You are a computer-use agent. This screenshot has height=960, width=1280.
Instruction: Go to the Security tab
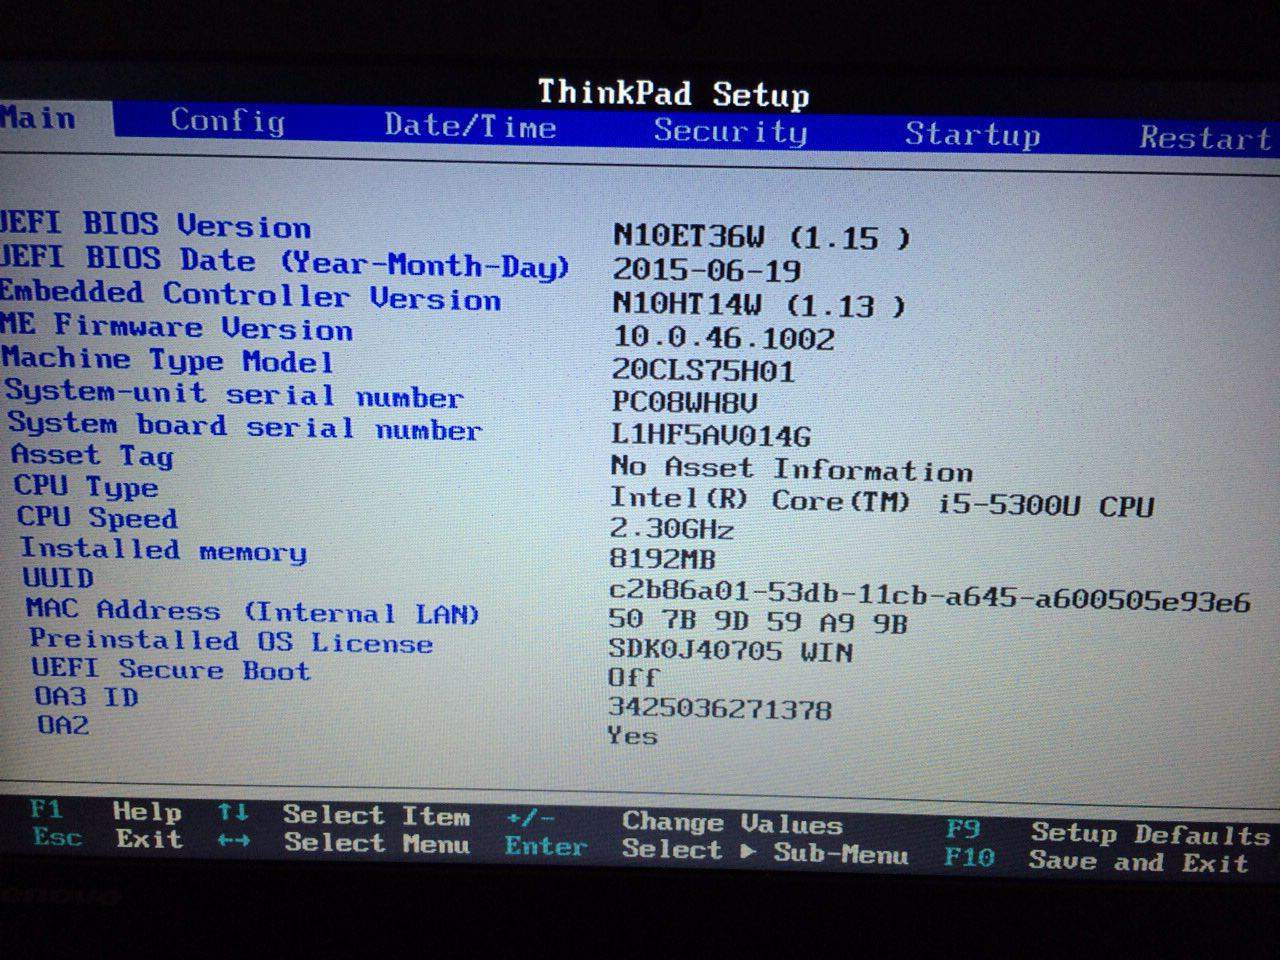coord(730,131)
